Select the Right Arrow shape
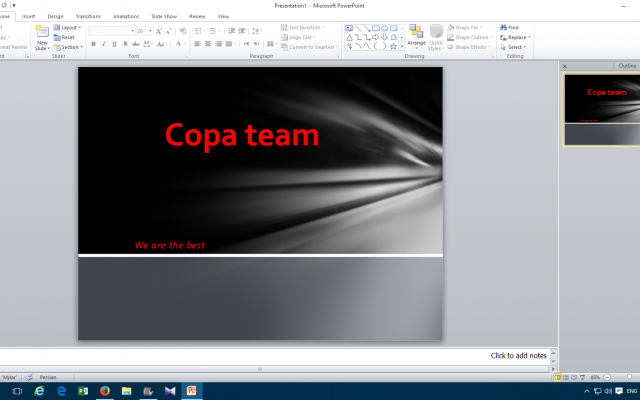Viewport: 640px width, 400px height. (x=376, y=37)
